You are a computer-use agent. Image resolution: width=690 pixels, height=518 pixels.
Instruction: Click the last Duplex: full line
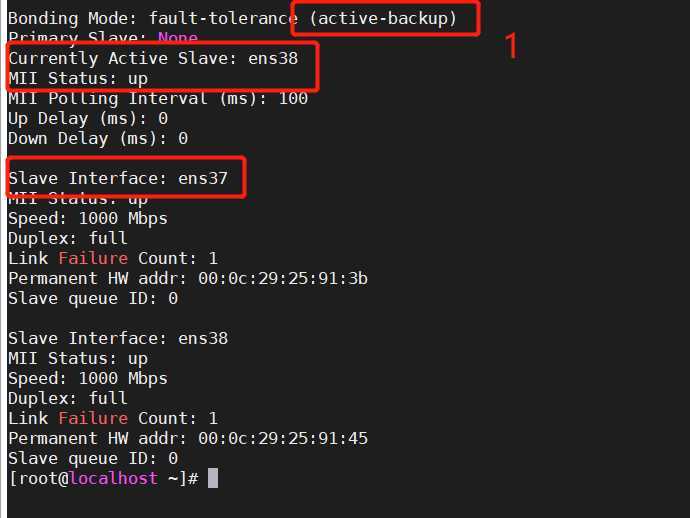tap(68, 398)
